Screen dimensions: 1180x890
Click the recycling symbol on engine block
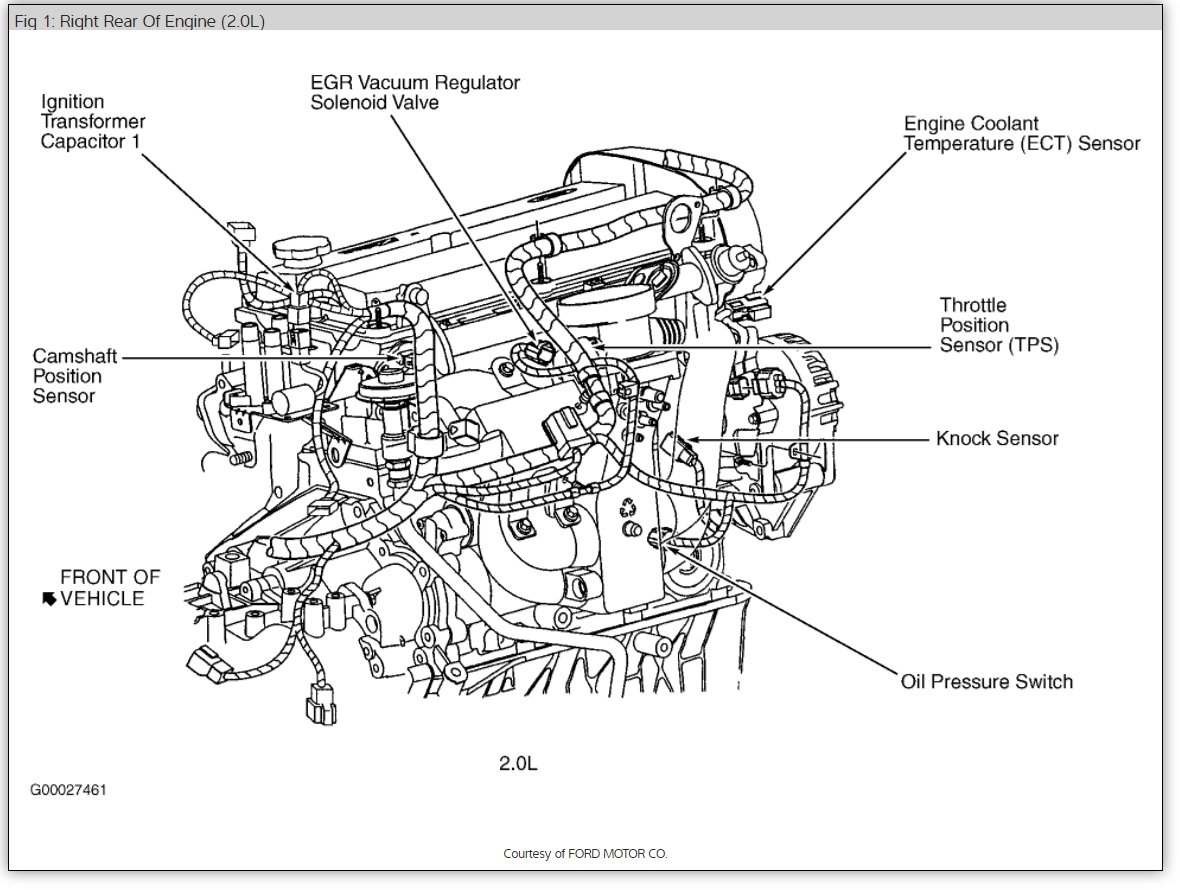628,508
